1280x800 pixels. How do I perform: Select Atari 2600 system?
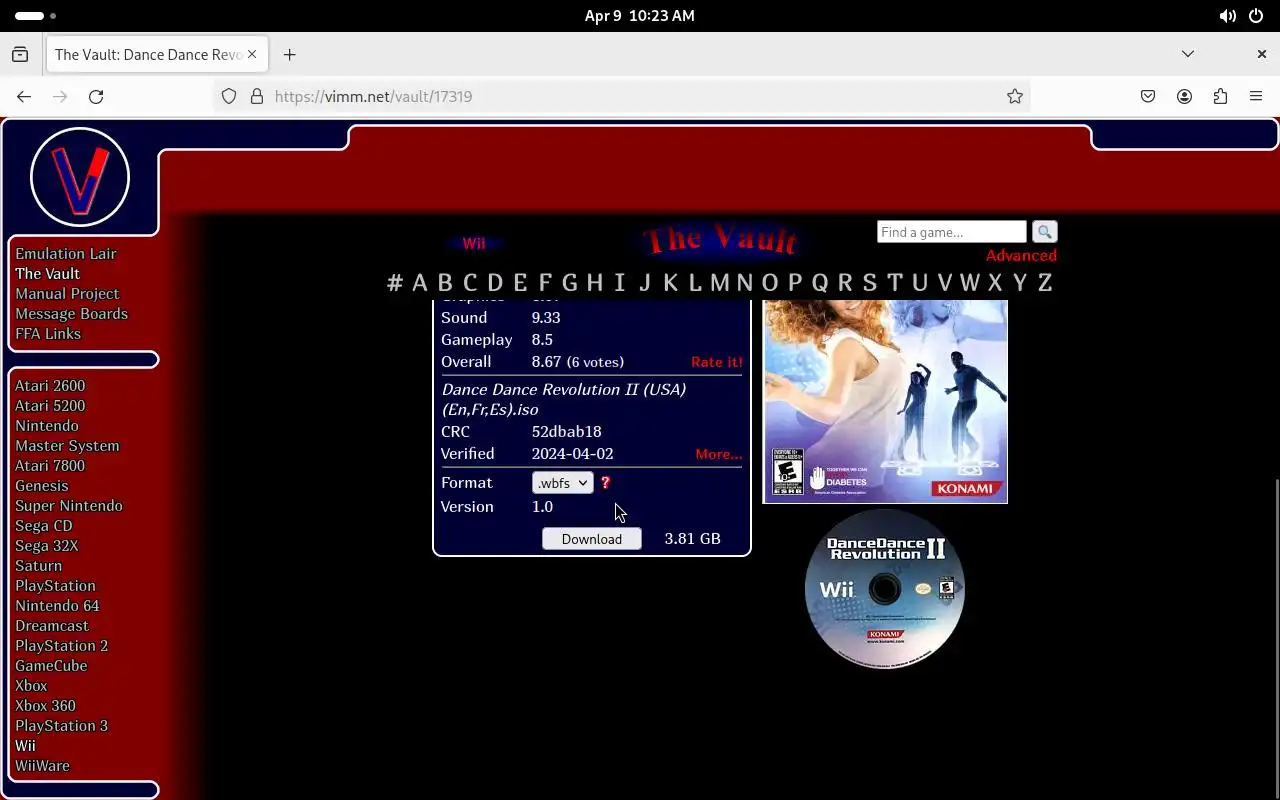[50, 385]
